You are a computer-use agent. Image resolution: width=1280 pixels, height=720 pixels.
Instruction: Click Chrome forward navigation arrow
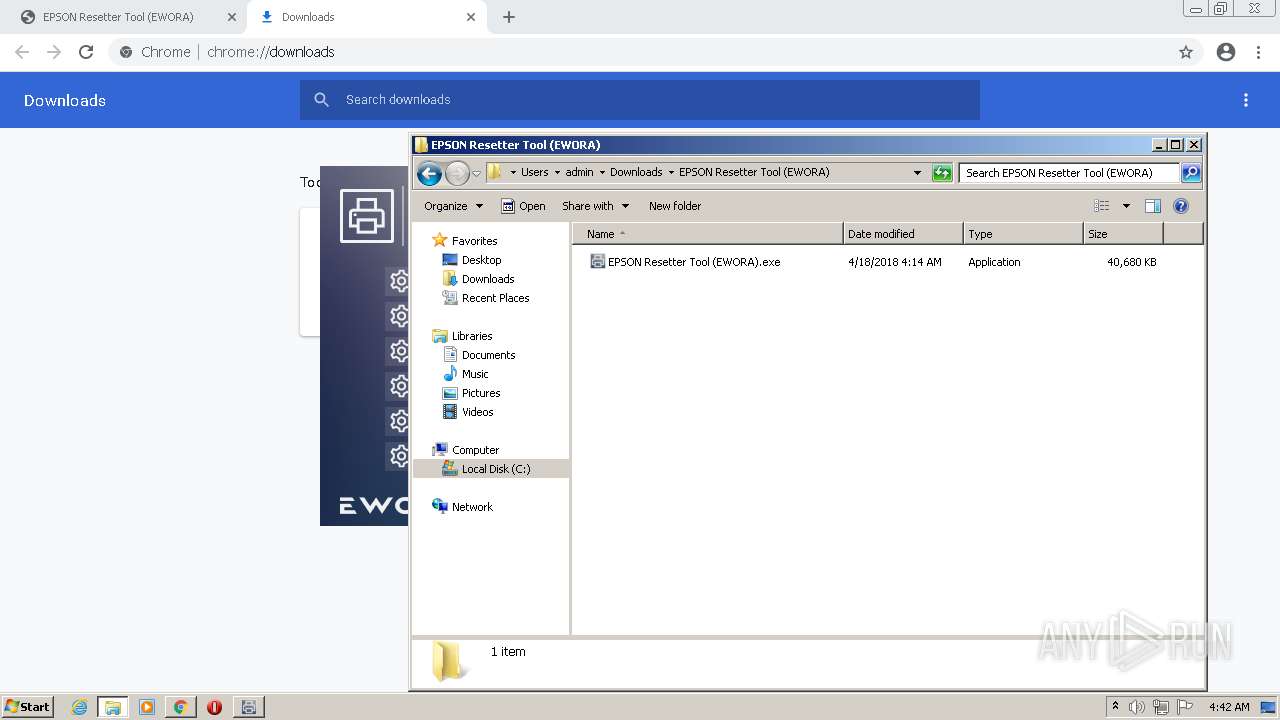pyautogui.click(x=54, y=52)
